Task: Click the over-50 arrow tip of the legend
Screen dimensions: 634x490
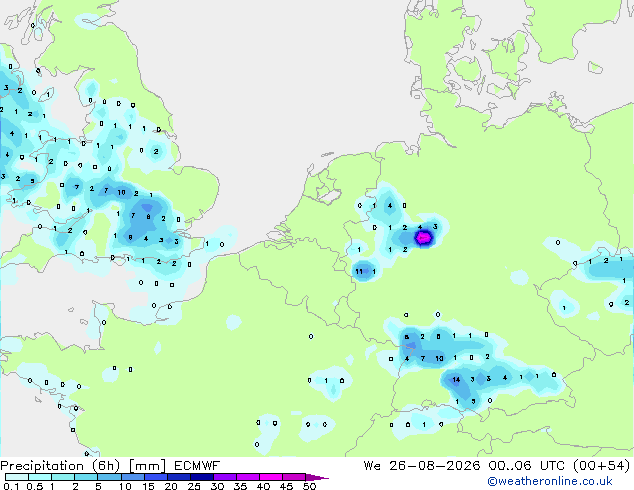Action: click(317, 477)
